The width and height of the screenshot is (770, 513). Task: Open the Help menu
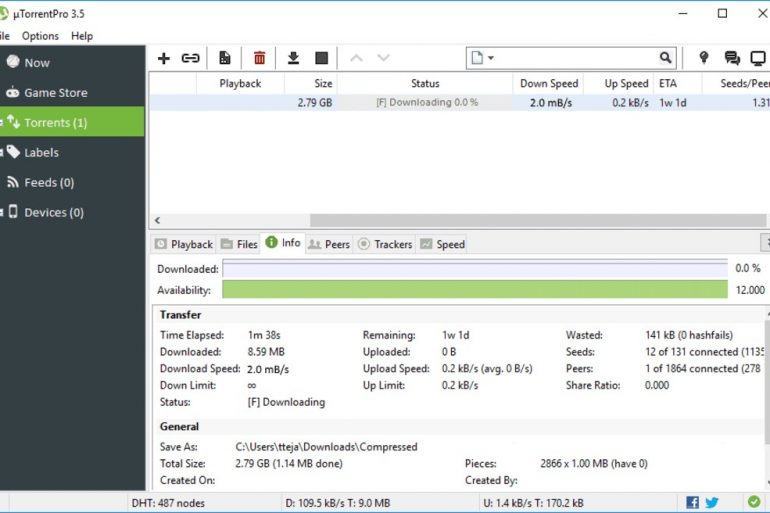82,36
